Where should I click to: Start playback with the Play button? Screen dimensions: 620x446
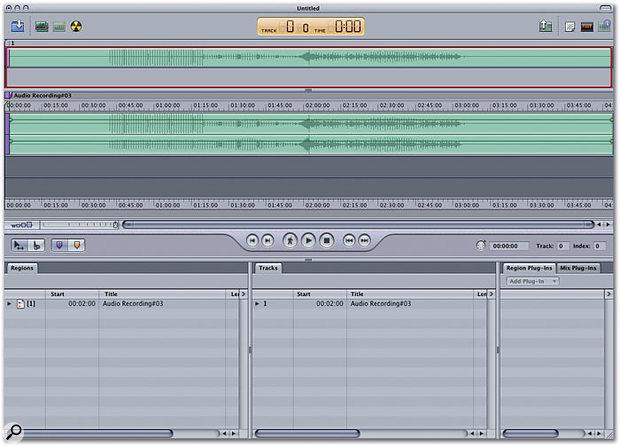point(308,240)
